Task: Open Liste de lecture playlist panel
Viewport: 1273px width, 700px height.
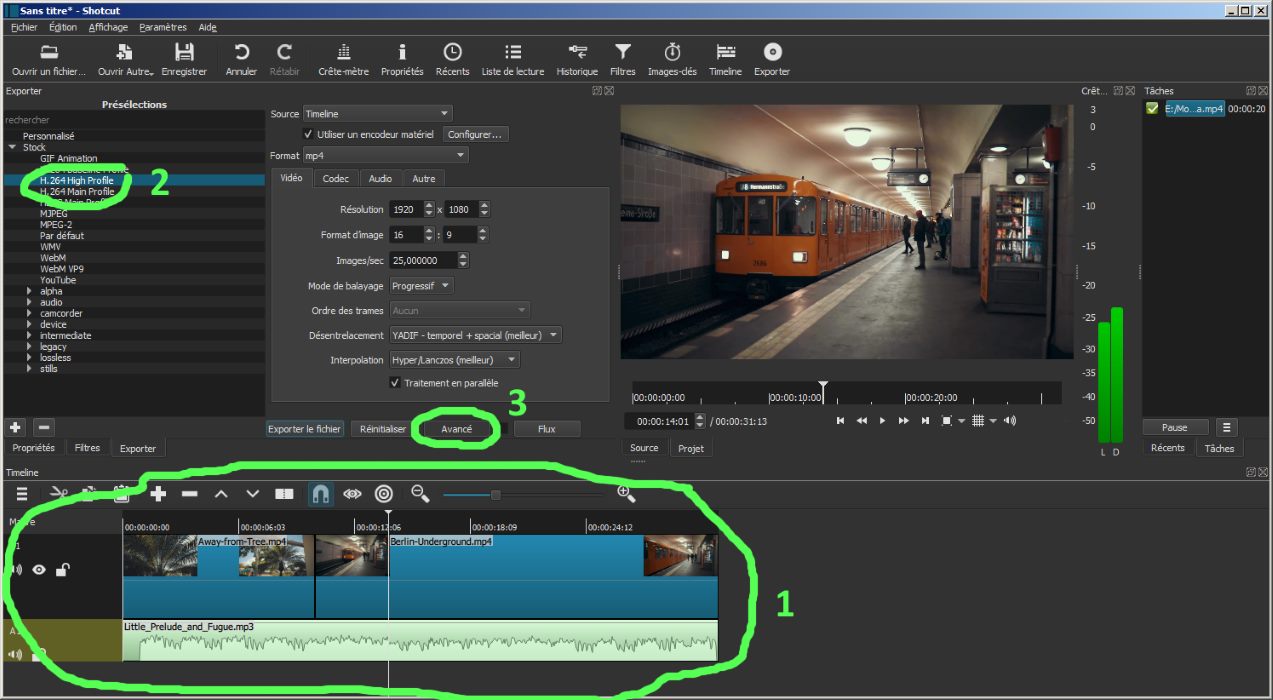Action: click(512, 58)
